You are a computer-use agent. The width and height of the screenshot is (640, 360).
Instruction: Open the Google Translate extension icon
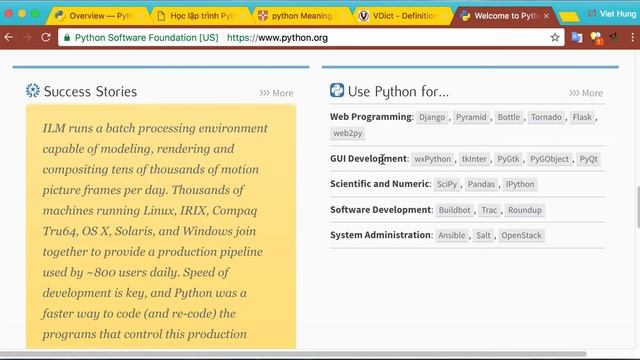point(577,38)
